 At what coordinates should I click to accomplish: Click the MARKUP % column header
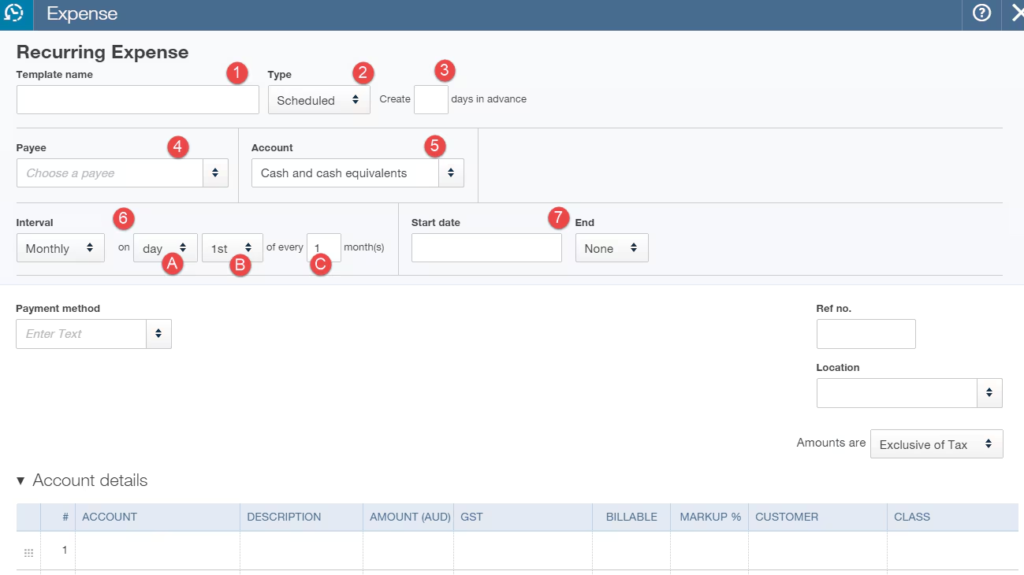pos(710,517)
